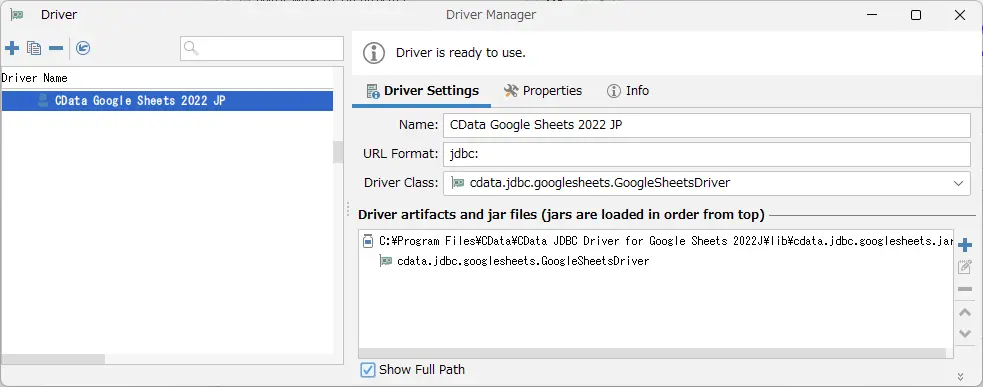
Task: Add a new driver with plus icon
Action: [x=12, y=48]
